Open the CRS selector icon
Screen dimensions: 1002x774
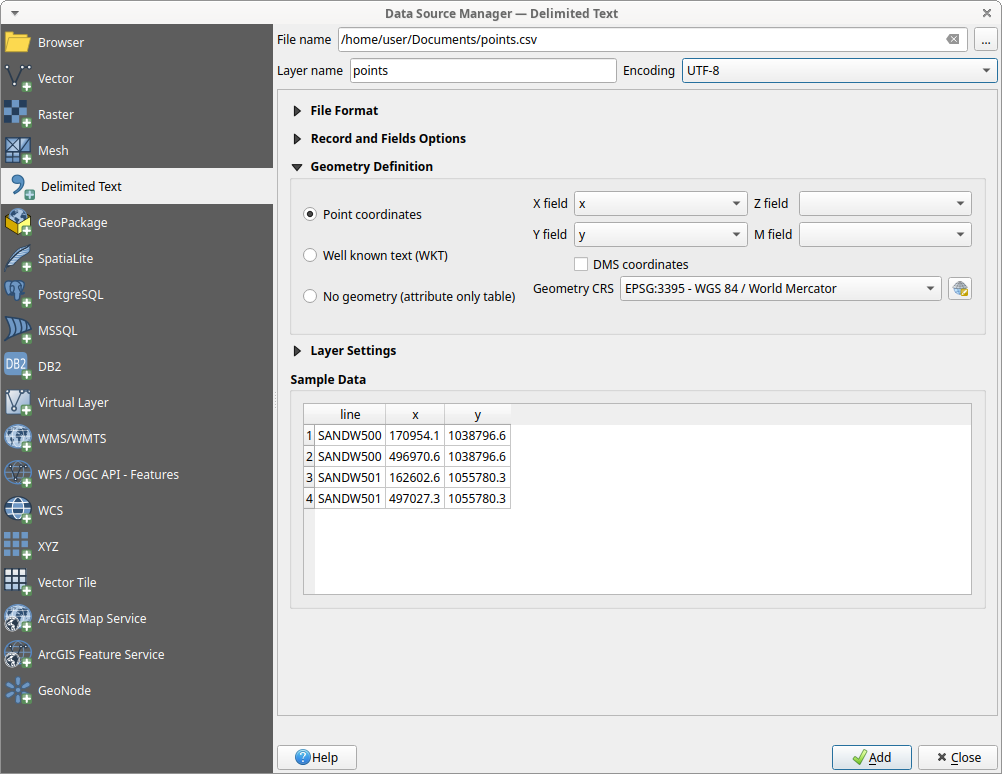[959, 288]
